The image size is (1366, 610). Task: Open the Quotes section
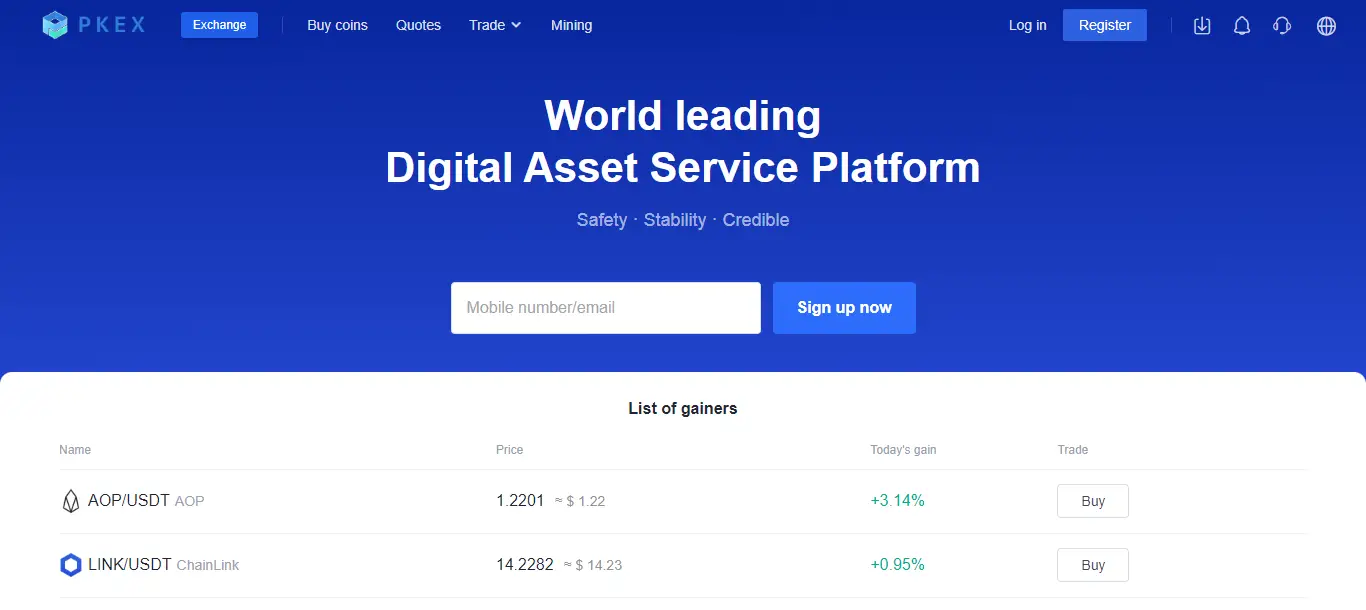(x=418, y=25)
